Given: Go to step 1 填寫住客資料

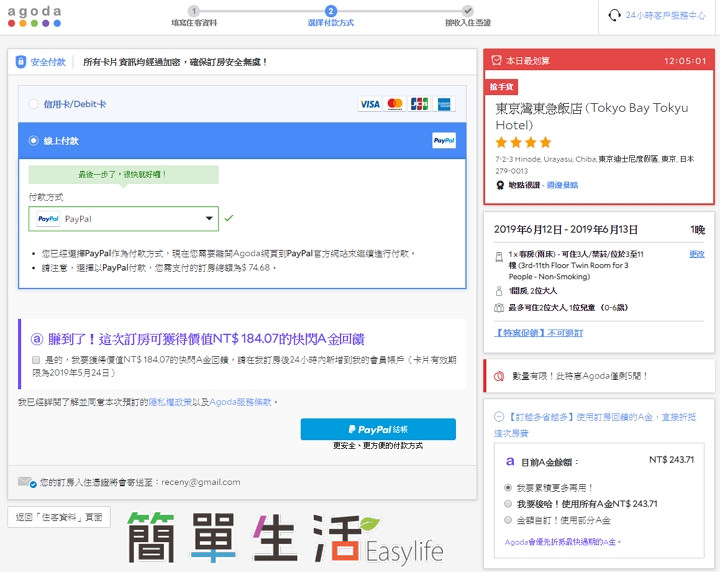Looking at the screenshot, I should coord(194,16).
